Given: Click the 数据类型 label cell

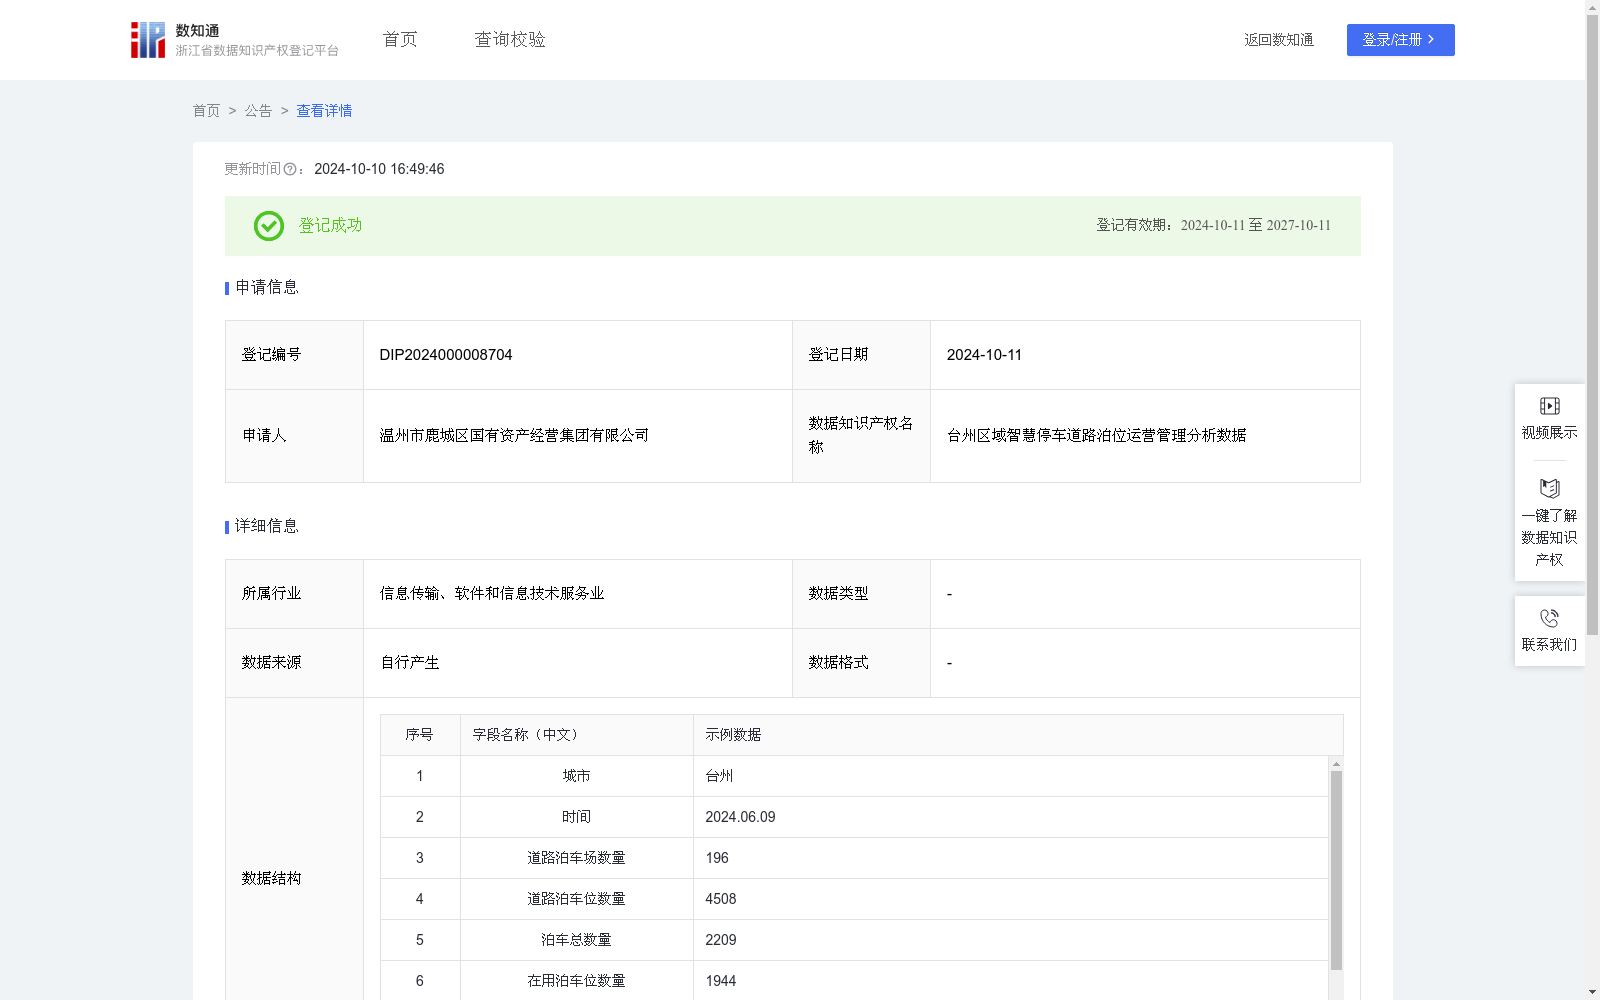Looking at the screenshot, I should 861,594.
